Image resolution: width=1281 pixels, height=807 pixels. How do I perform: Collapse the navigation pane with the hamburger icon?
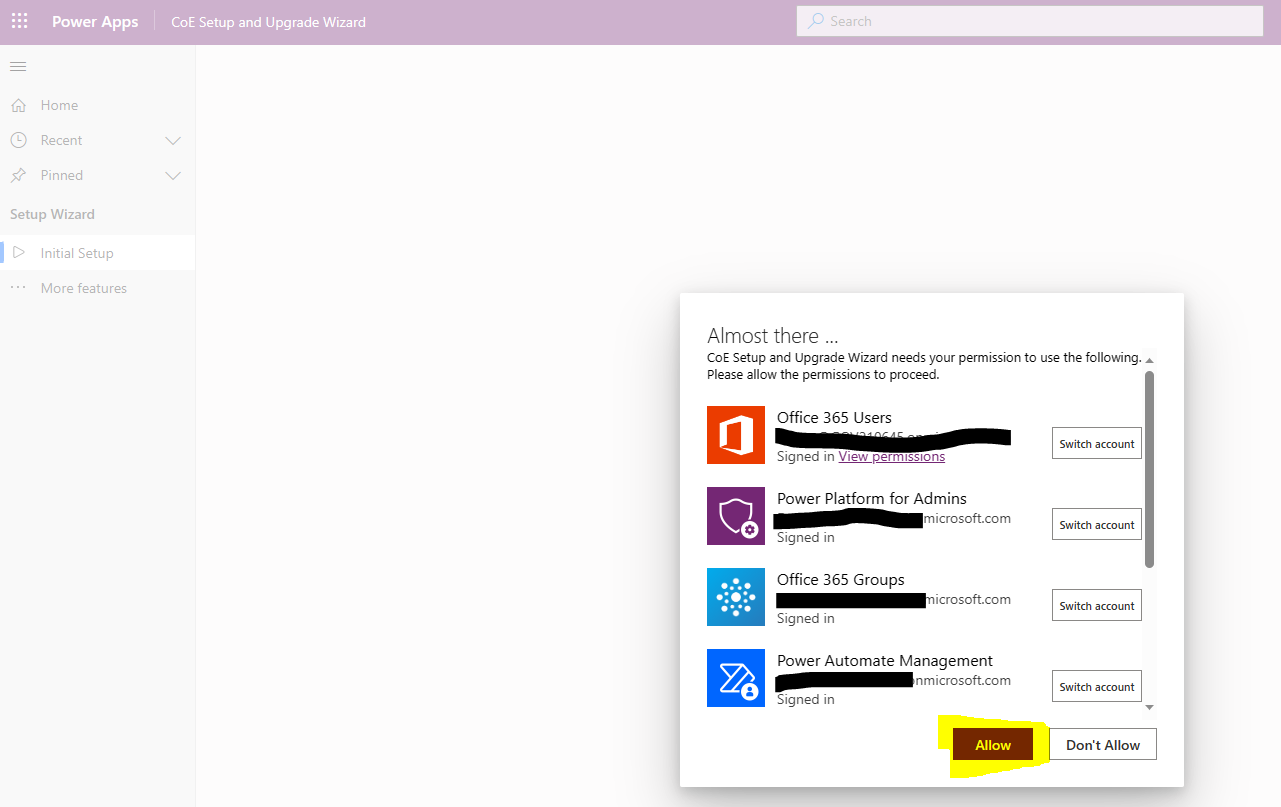(17, 66)
